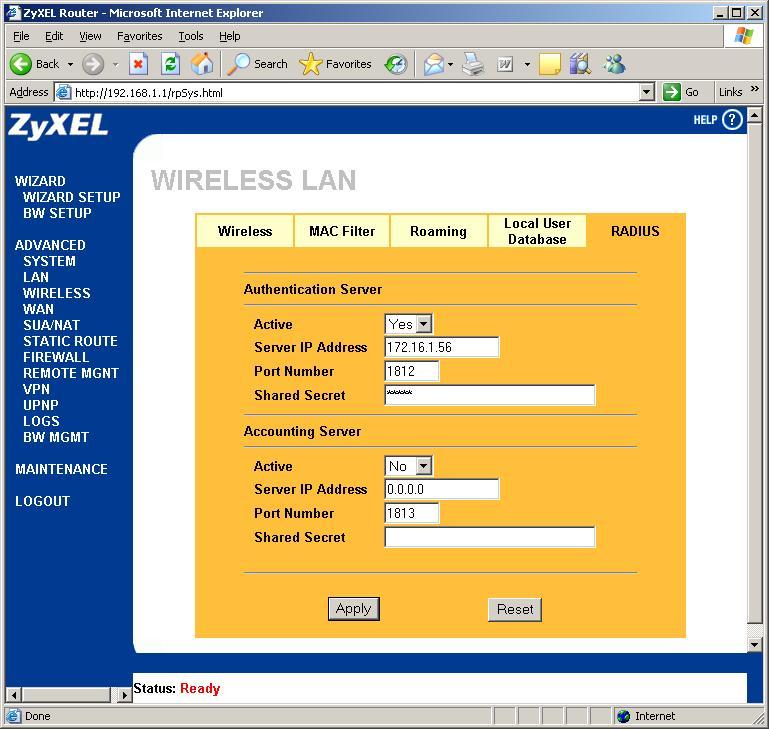Viewport: 769px width, 729px height.
Task: Click the page icon in address bar
Action: [63, 92]
